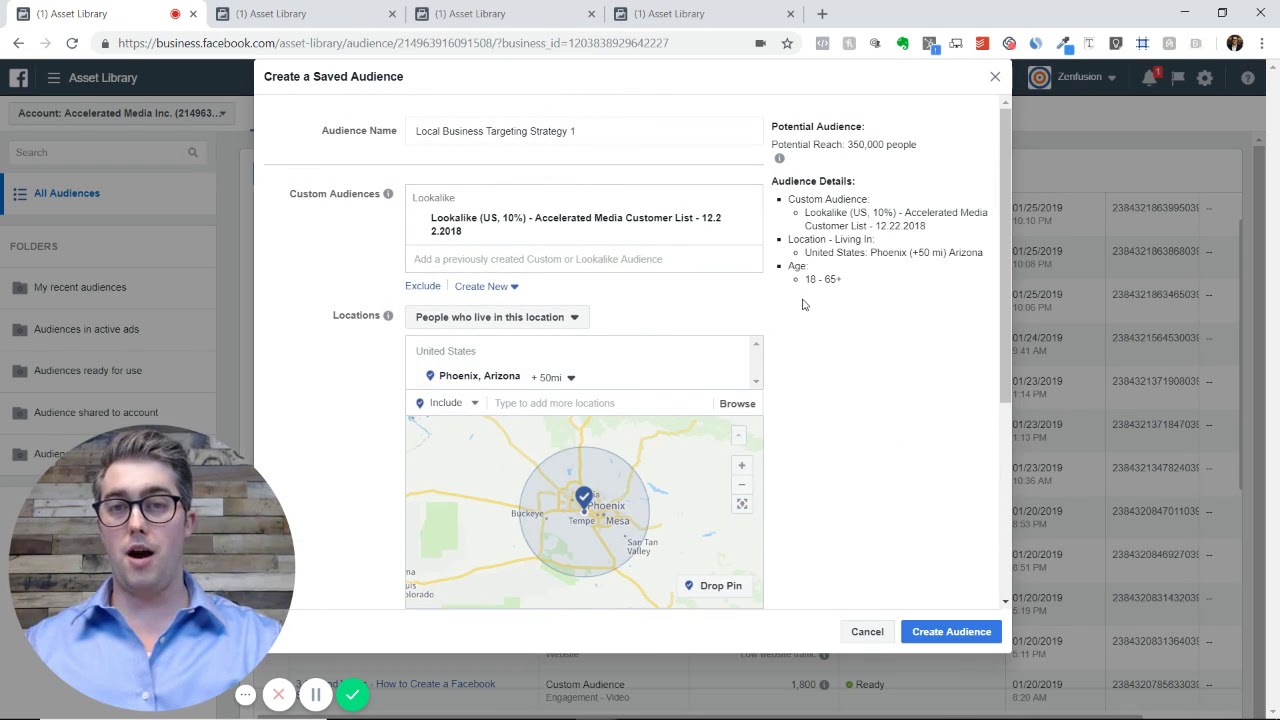Click the Browse locations button
This screenshot has height=720, width=1280.
(x=737, y=404)
